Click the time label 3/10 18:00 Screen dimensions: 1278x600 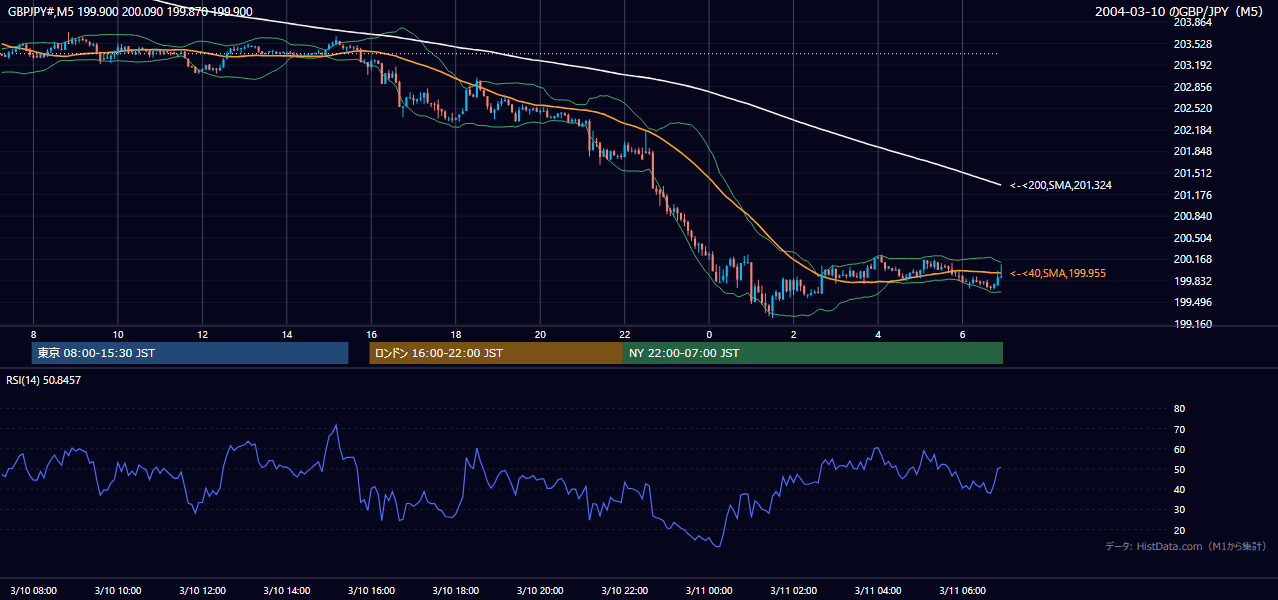pyautogui.click(x=456, y=590)
